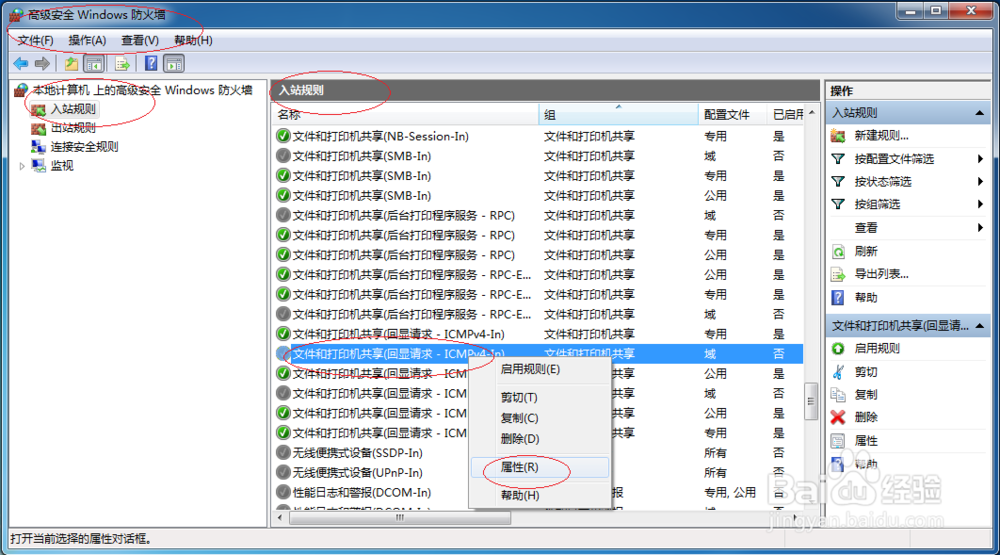Click the rules list scroll-up arrow
The width and height of the screenshot is (1000, 555).
pos(811,113)
